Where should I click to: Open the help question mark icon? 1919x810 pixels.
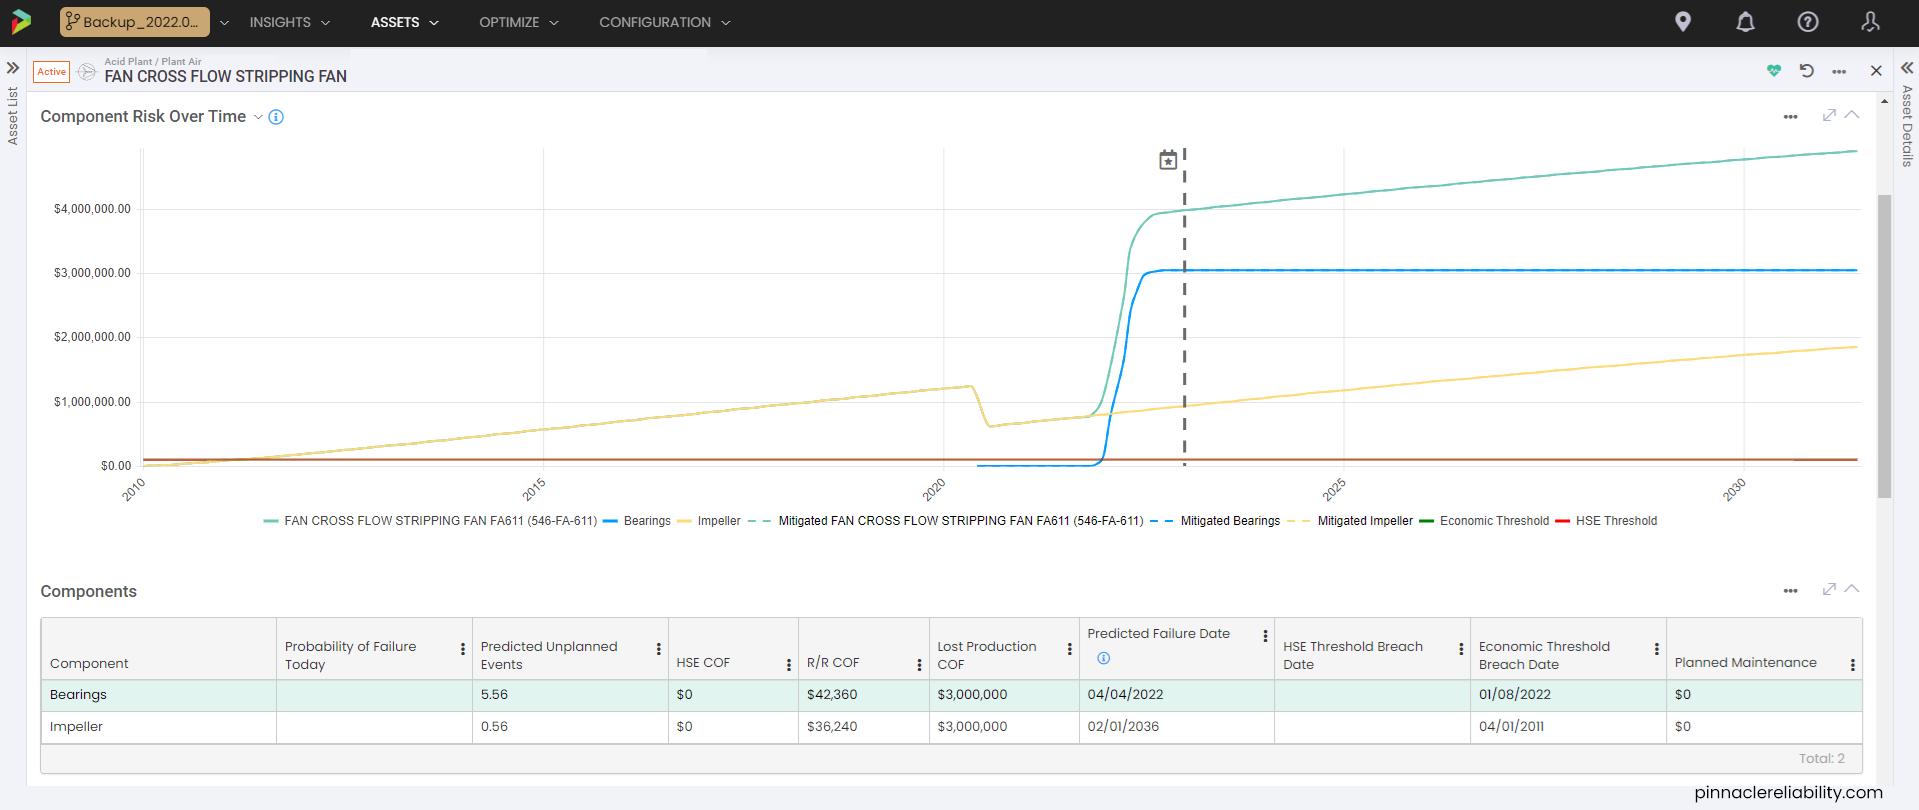coord(1807,22)
